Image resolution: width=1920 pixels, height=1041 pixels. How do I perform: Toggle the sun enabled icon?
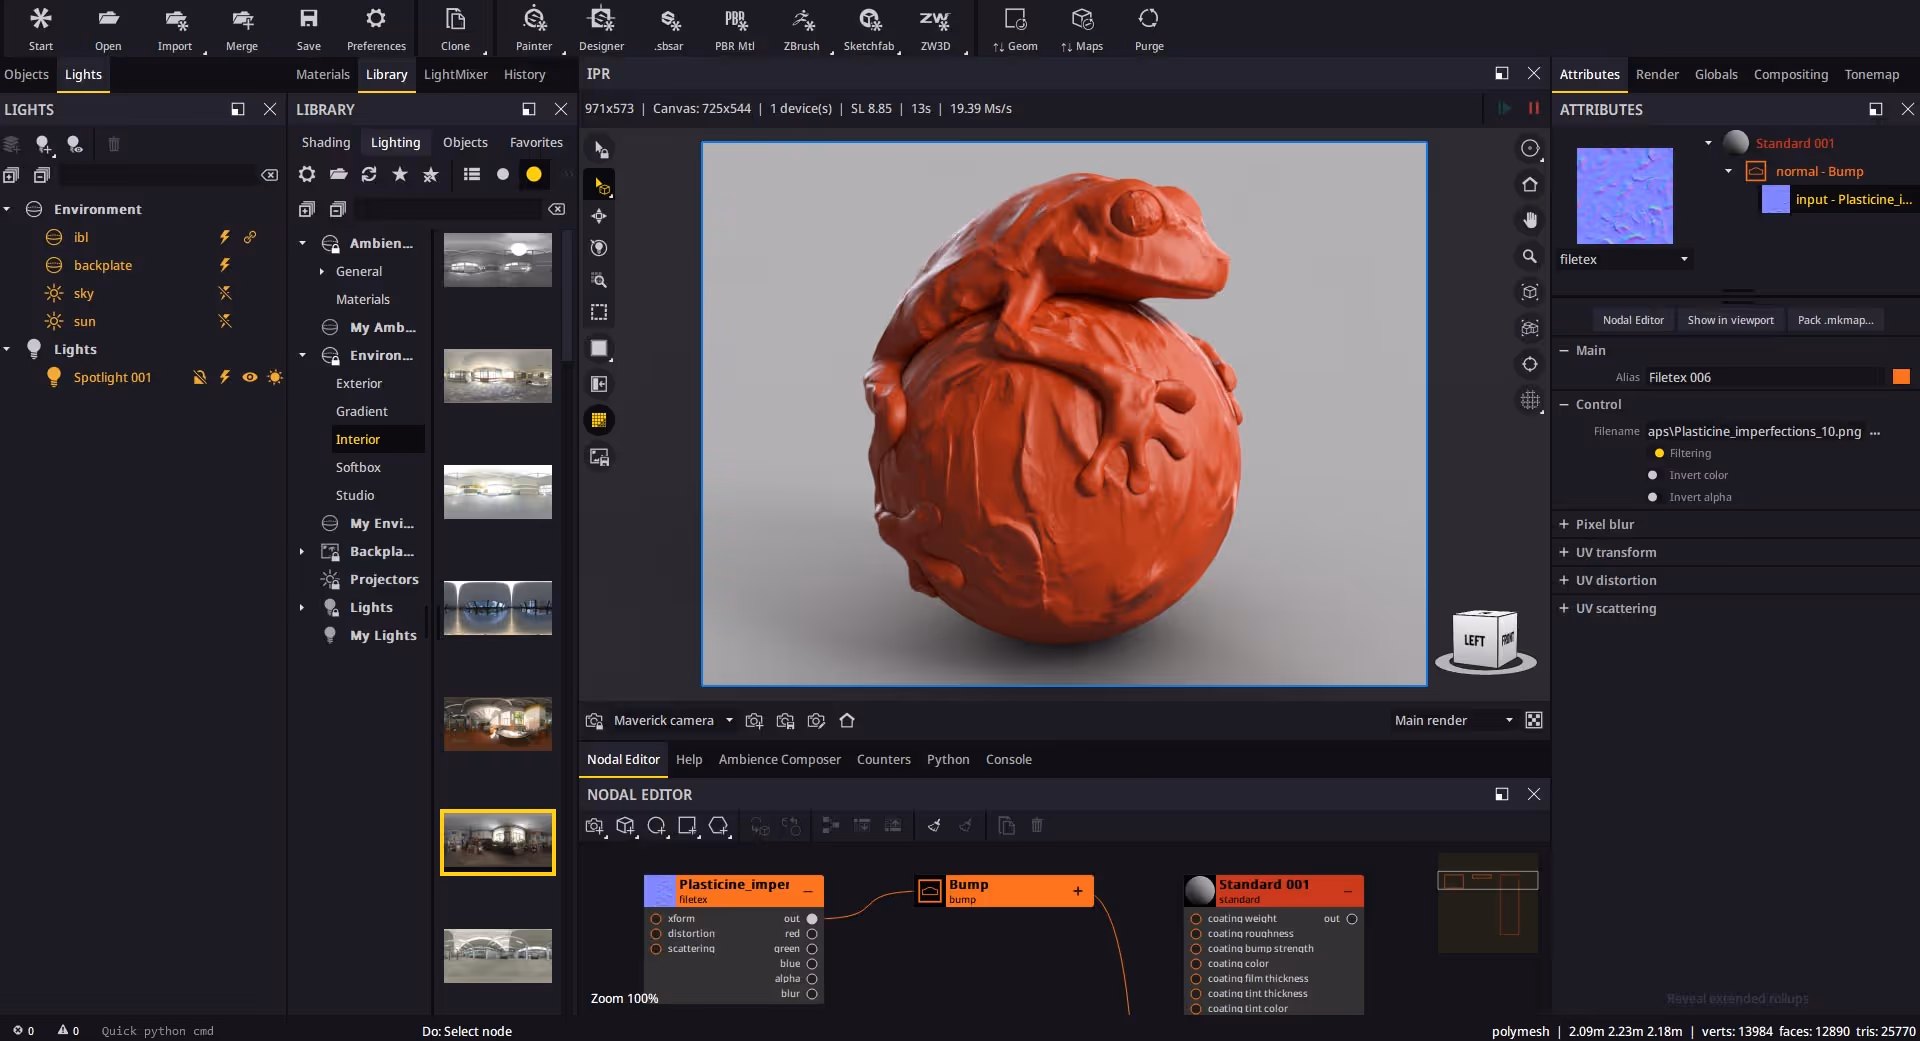(225, 321)
